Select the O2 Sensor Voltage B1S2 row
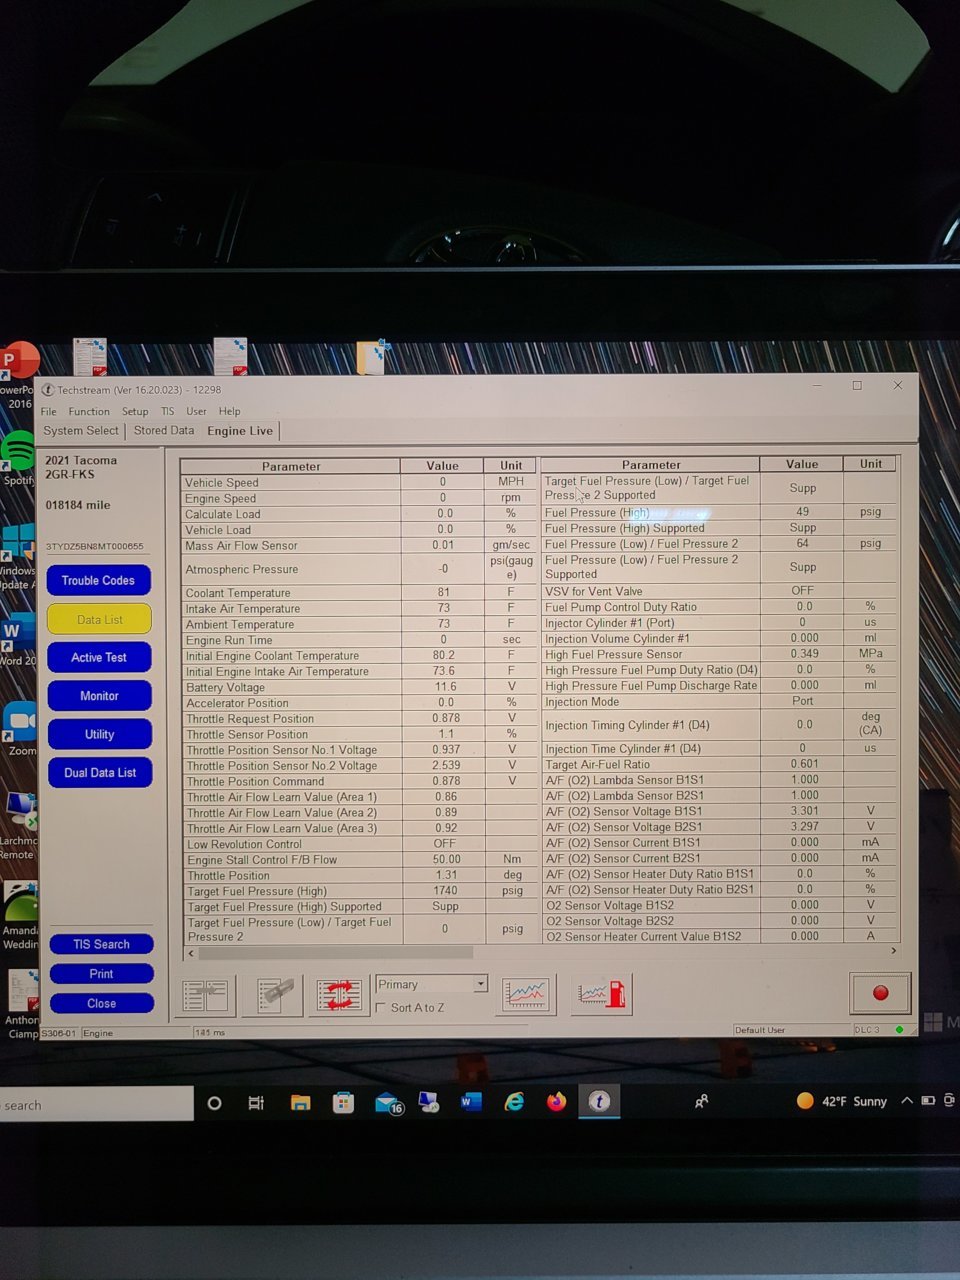The height and width of the screenshot is (1280, 960). click(718, 905)
